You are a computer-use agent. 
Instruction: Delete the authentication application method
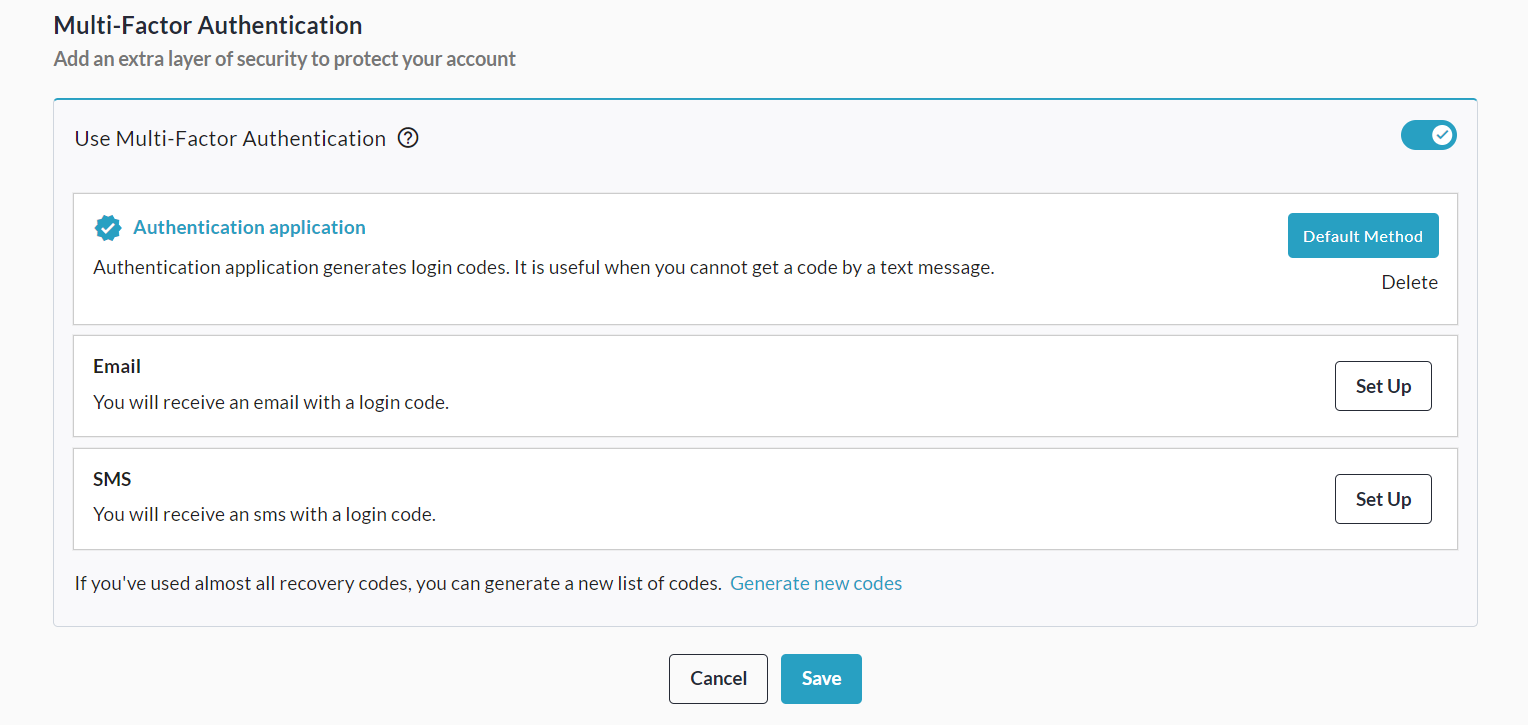tap(1409, 283)
